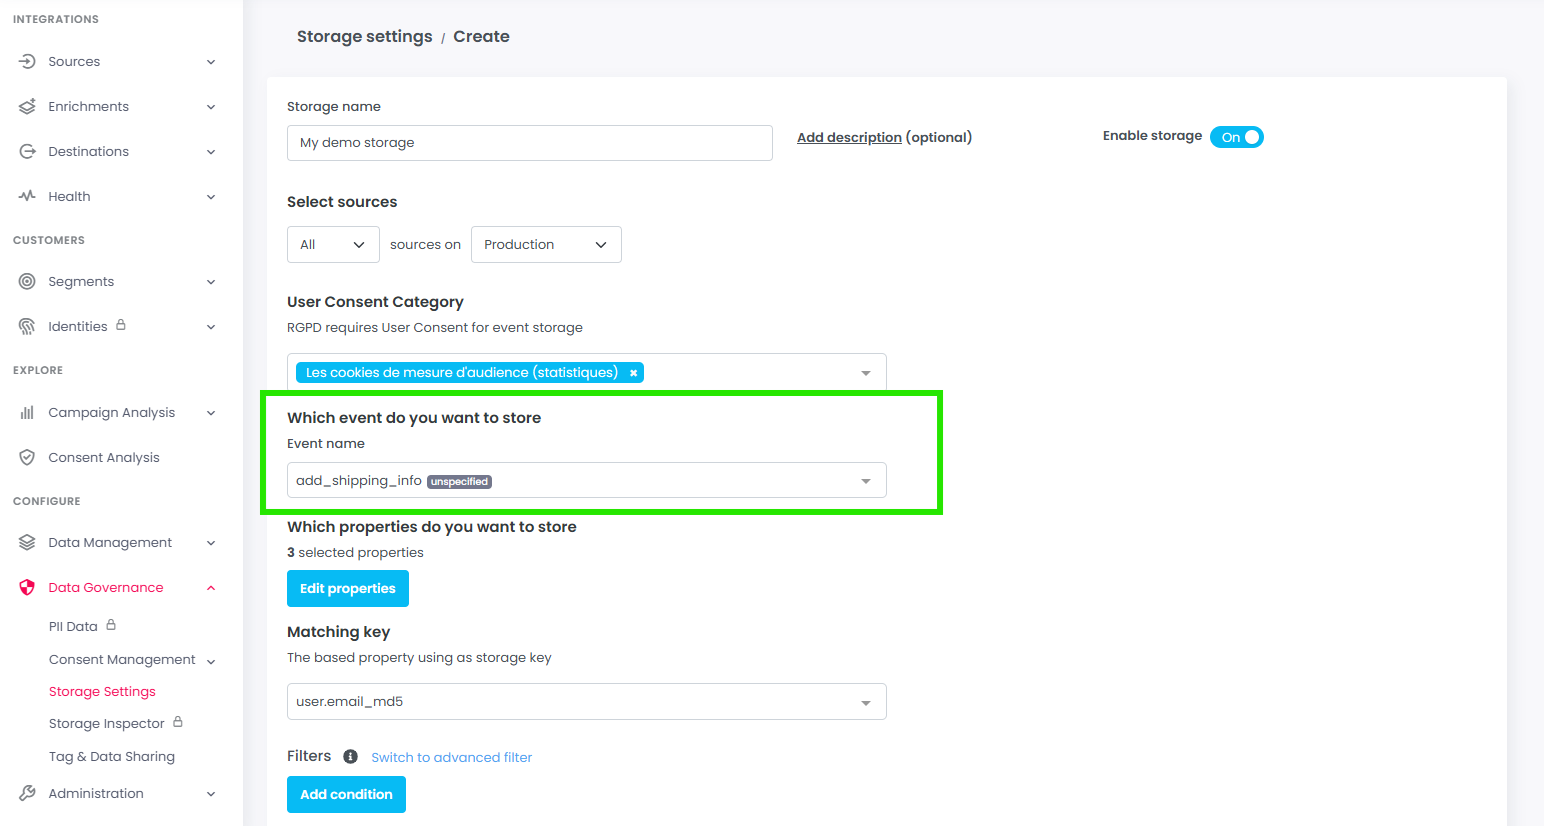Image resolution: width=1544 pixels, height=826 pixels.
Task: Click the Health pulse icon
Action: 27,197
